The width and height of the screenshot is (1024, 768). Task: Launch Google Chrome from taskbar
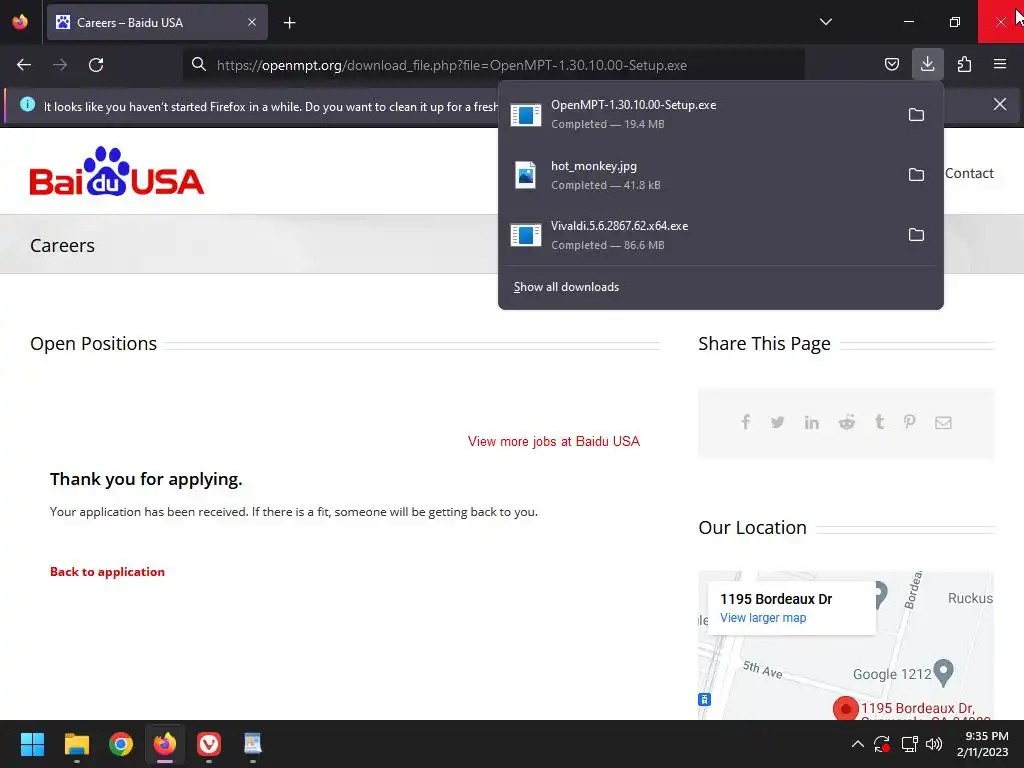coord(121,744)
